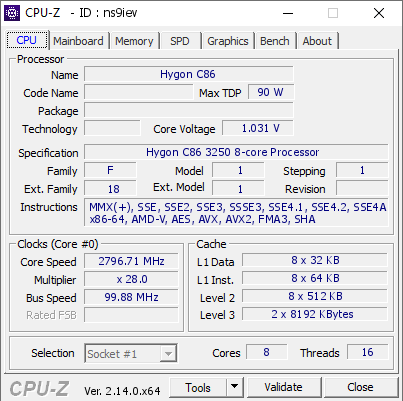The width and height of the screenshot is (403, 401).
Task: Click the Level 2 value 8 x 512 KB
Action: pyautogui.click(x=315, y=296)
